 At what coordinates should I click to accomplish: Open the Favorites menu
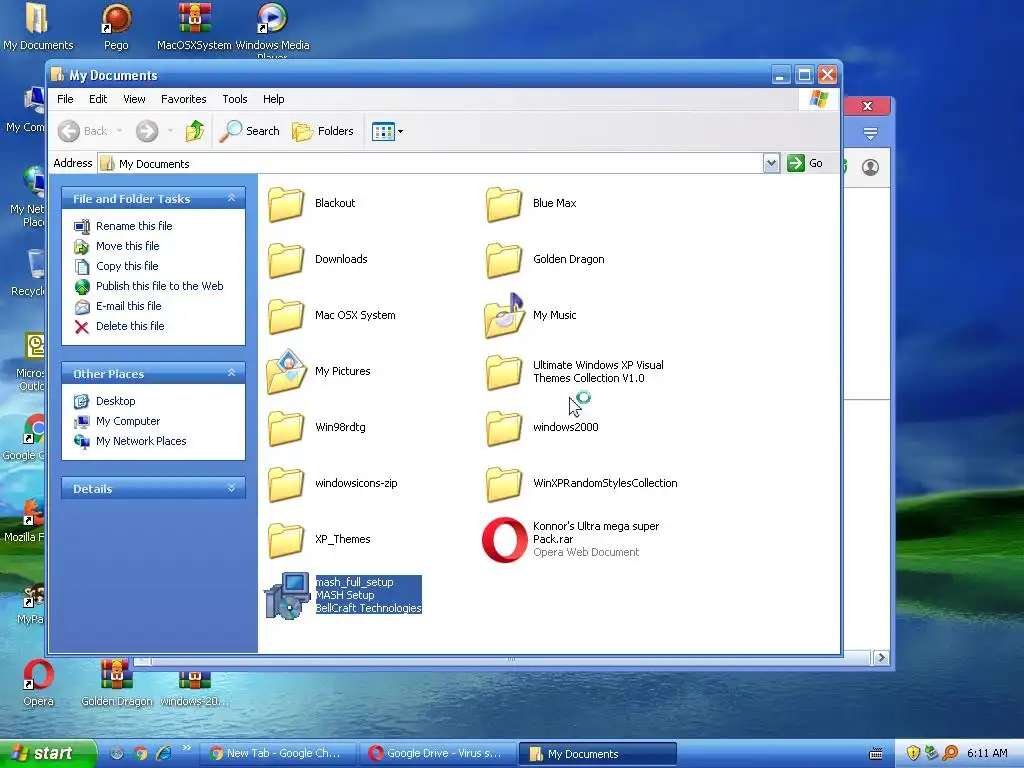tap(184, 99)
